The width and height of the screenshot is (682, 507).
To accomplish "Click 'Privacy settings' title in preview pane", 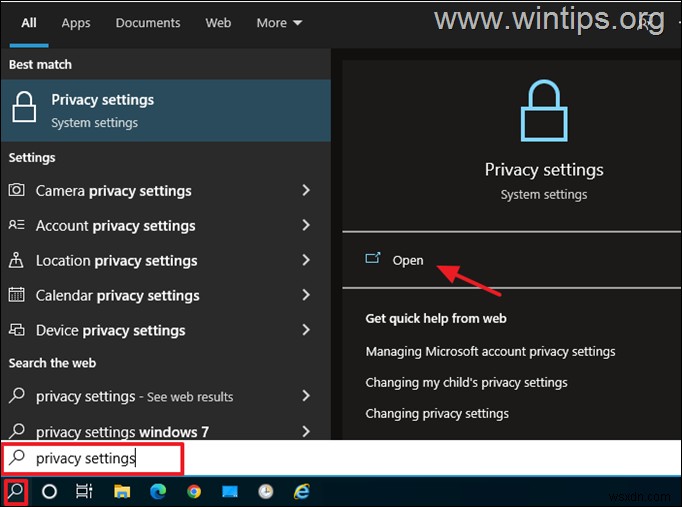I will pos(544,170).
